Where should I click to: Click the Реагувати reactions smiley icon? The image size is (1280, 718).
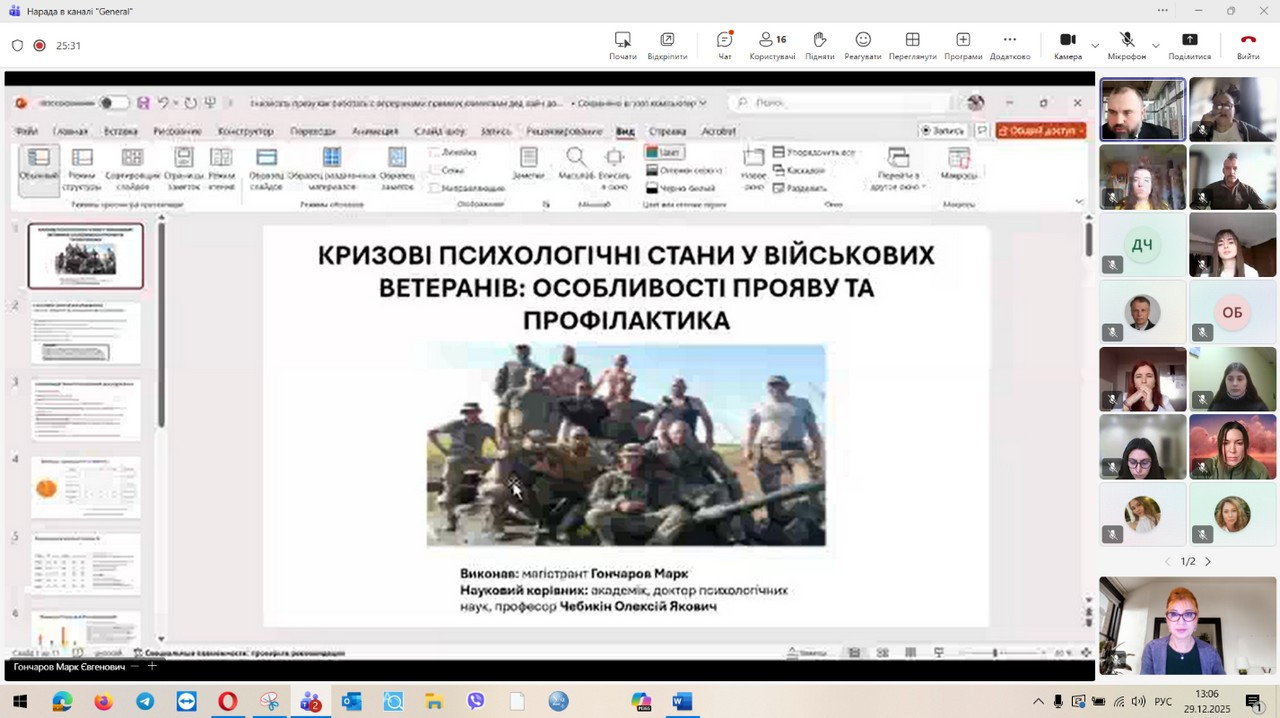[x=862, y=45]
